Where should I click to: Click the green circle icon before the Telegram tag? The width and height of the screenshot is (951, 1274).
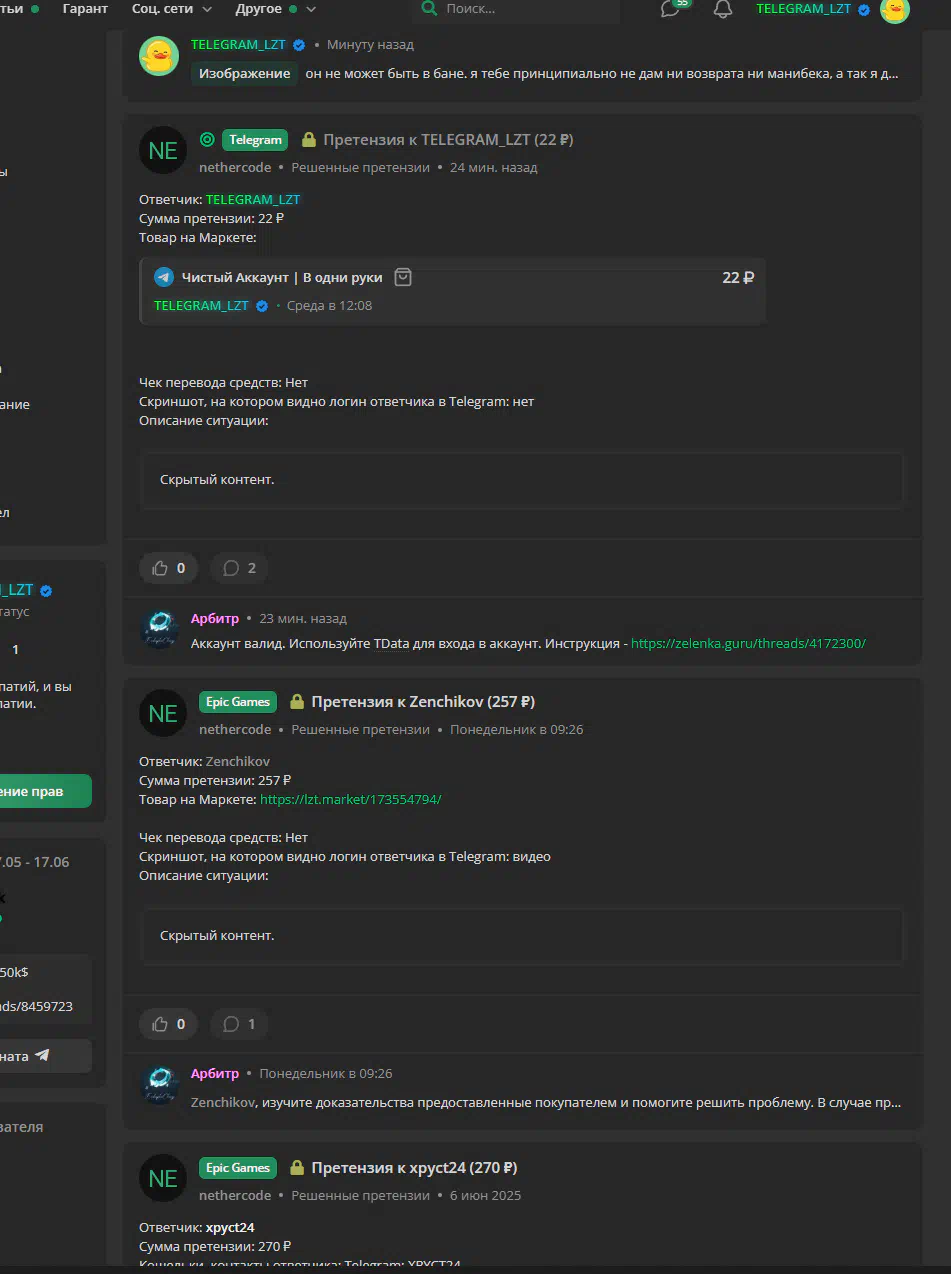pyautogui.click(x=207, y=140)
